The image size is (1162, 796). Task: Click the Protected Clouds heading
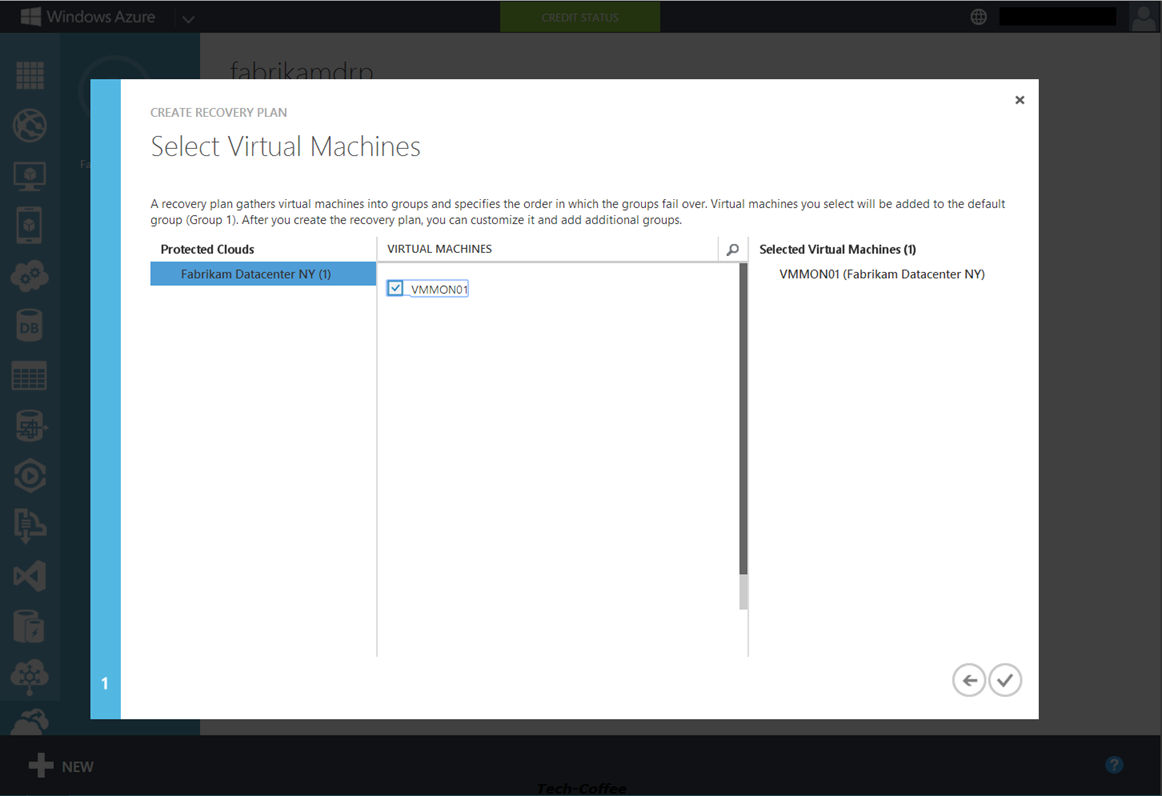tap(208, 250)
